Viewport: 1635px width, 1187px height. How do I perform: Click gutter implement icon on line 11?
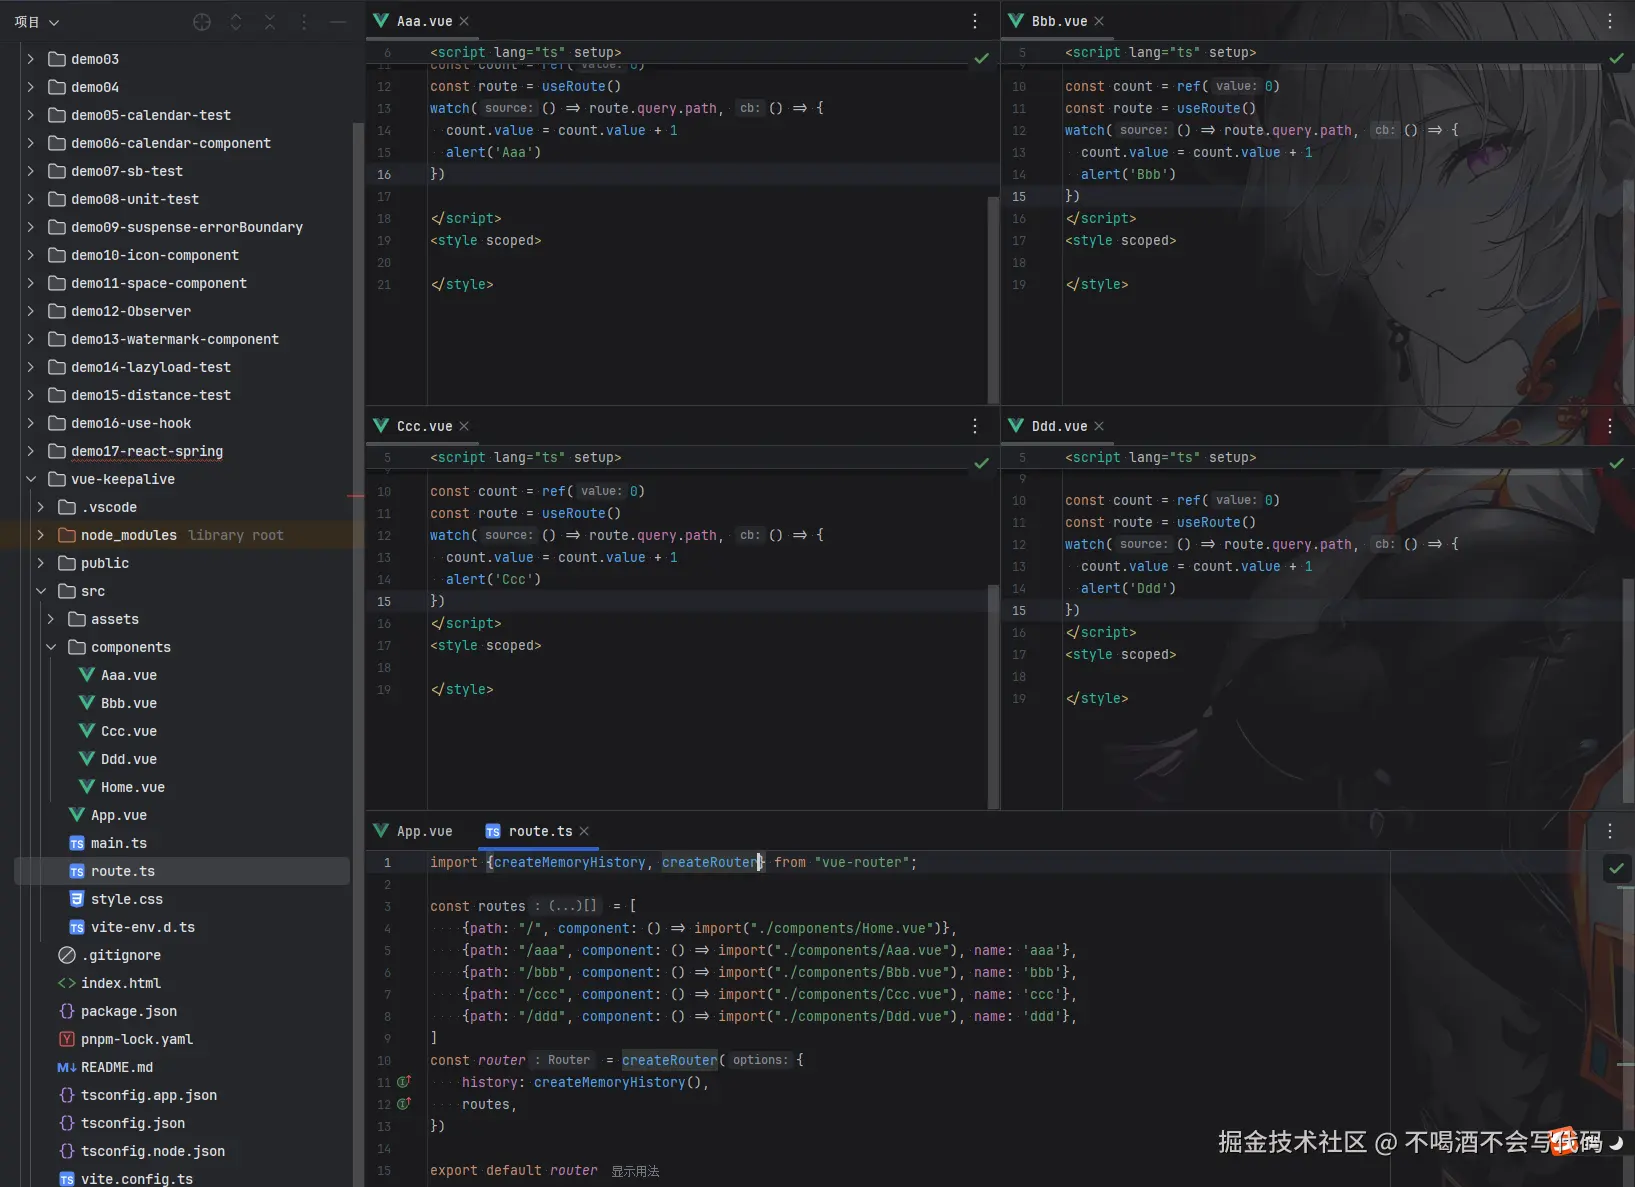(404, 1082)
